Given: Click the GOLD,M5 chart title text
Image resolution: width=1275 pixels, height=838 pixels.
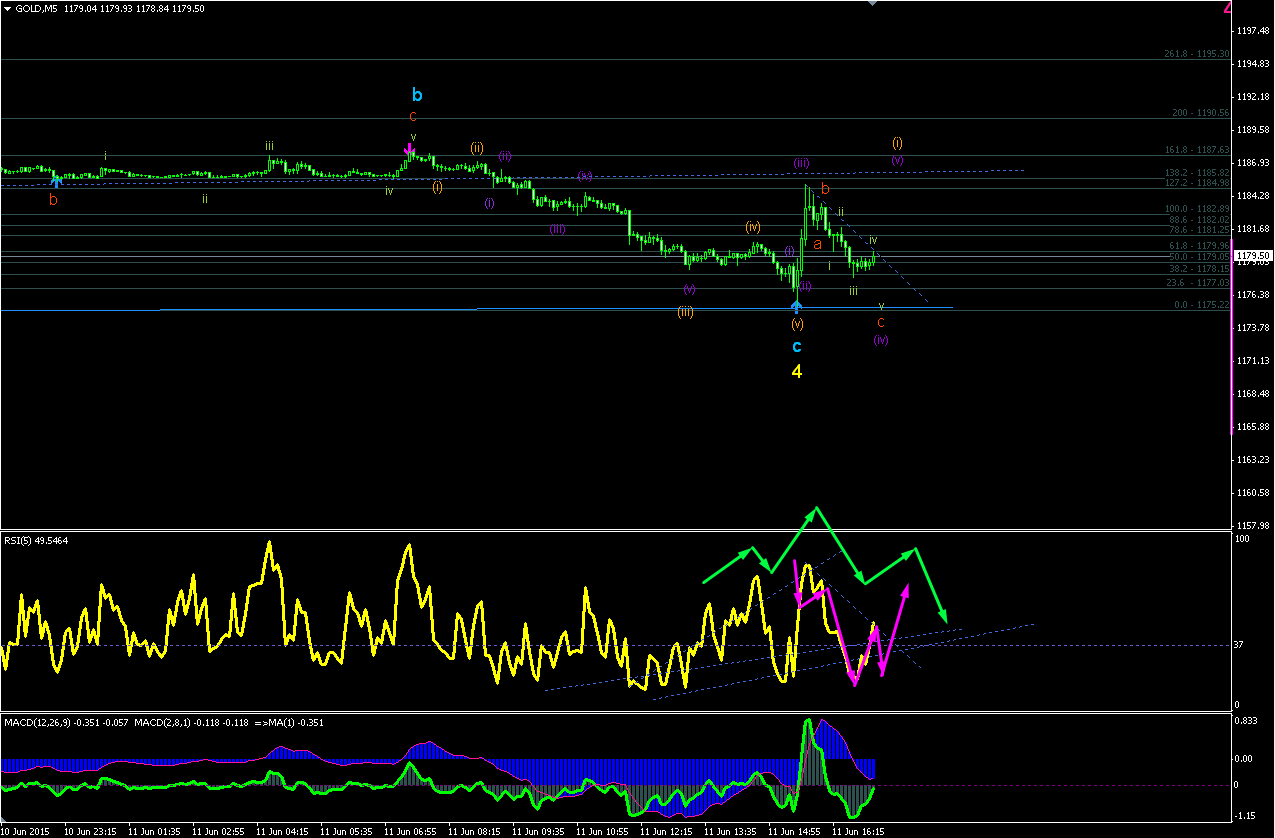Looking at the screenshot, I should [x=36, y=8].
